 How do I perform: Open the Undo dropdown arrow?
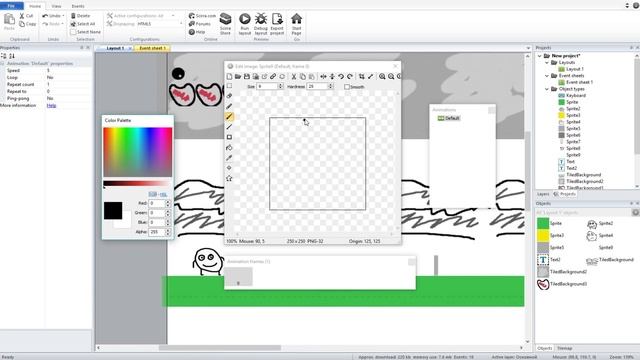[x=63, y=16]
